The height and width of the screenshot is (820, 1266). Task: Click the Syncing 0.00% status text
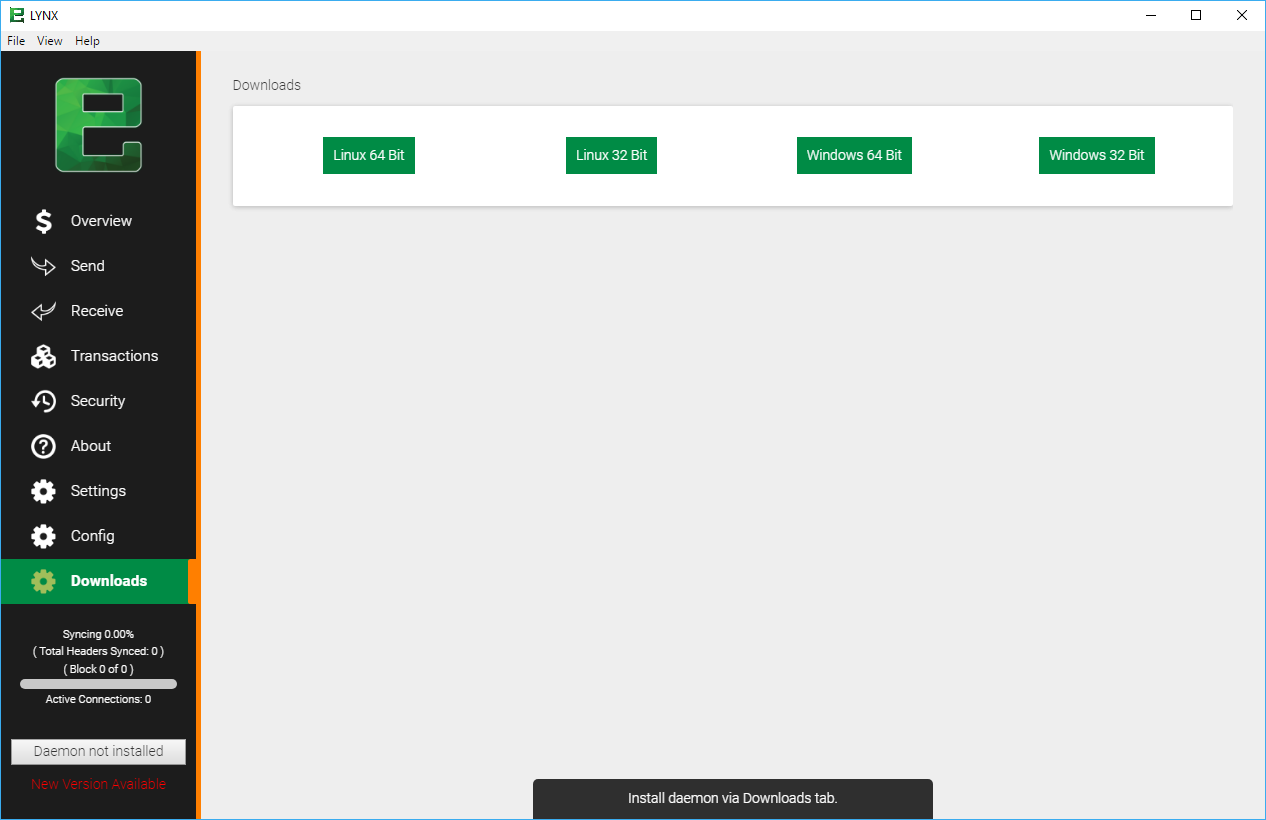[98, 634]
